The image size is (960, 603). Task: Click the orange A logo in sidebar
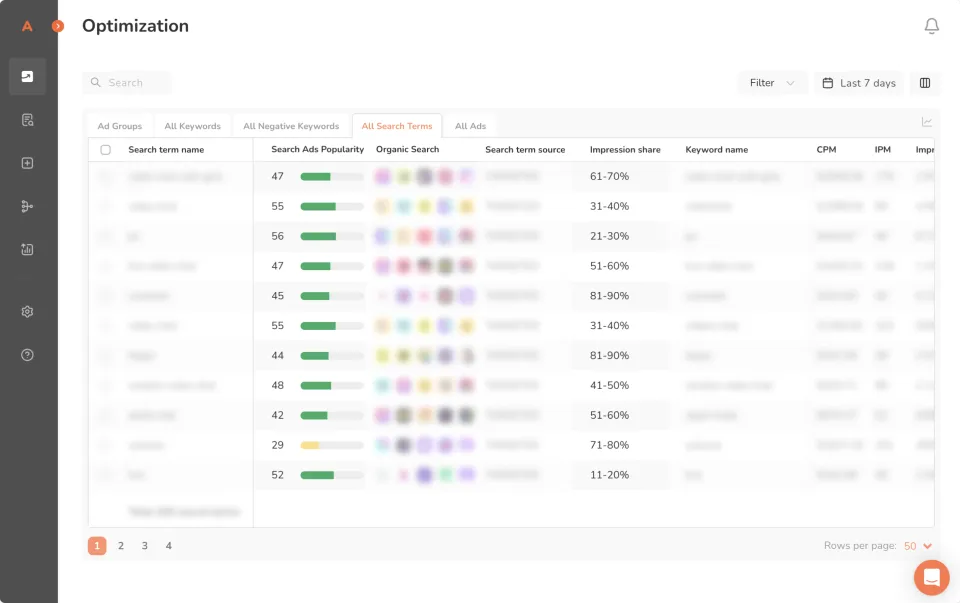27,26
